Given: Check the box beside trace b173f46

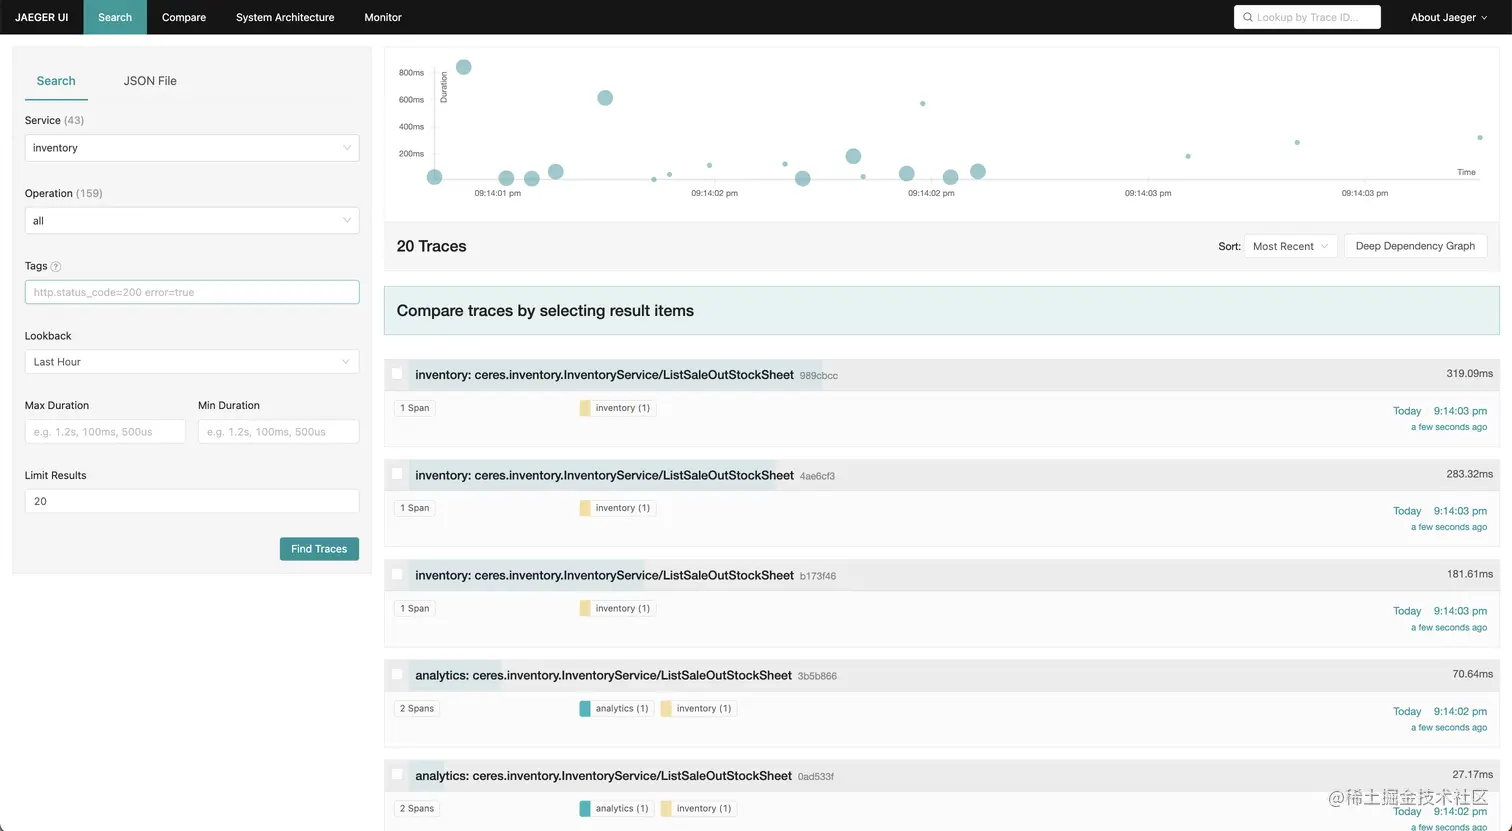Looking at the screenshot, I should pyautogui.click(x=397, y=574).
